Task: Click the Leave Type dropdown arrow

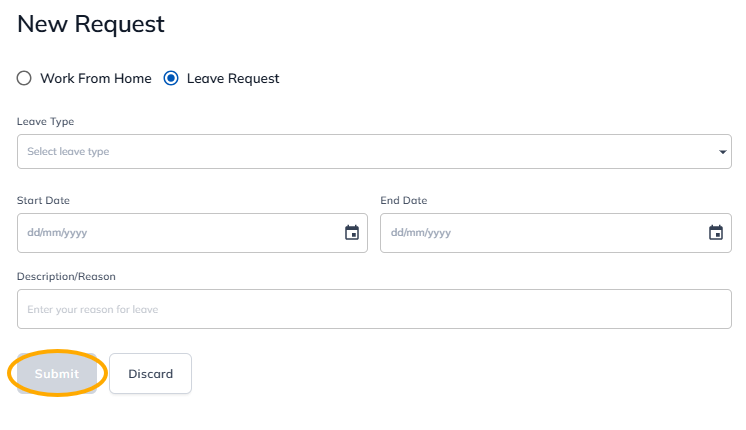Action: [723, 152]
